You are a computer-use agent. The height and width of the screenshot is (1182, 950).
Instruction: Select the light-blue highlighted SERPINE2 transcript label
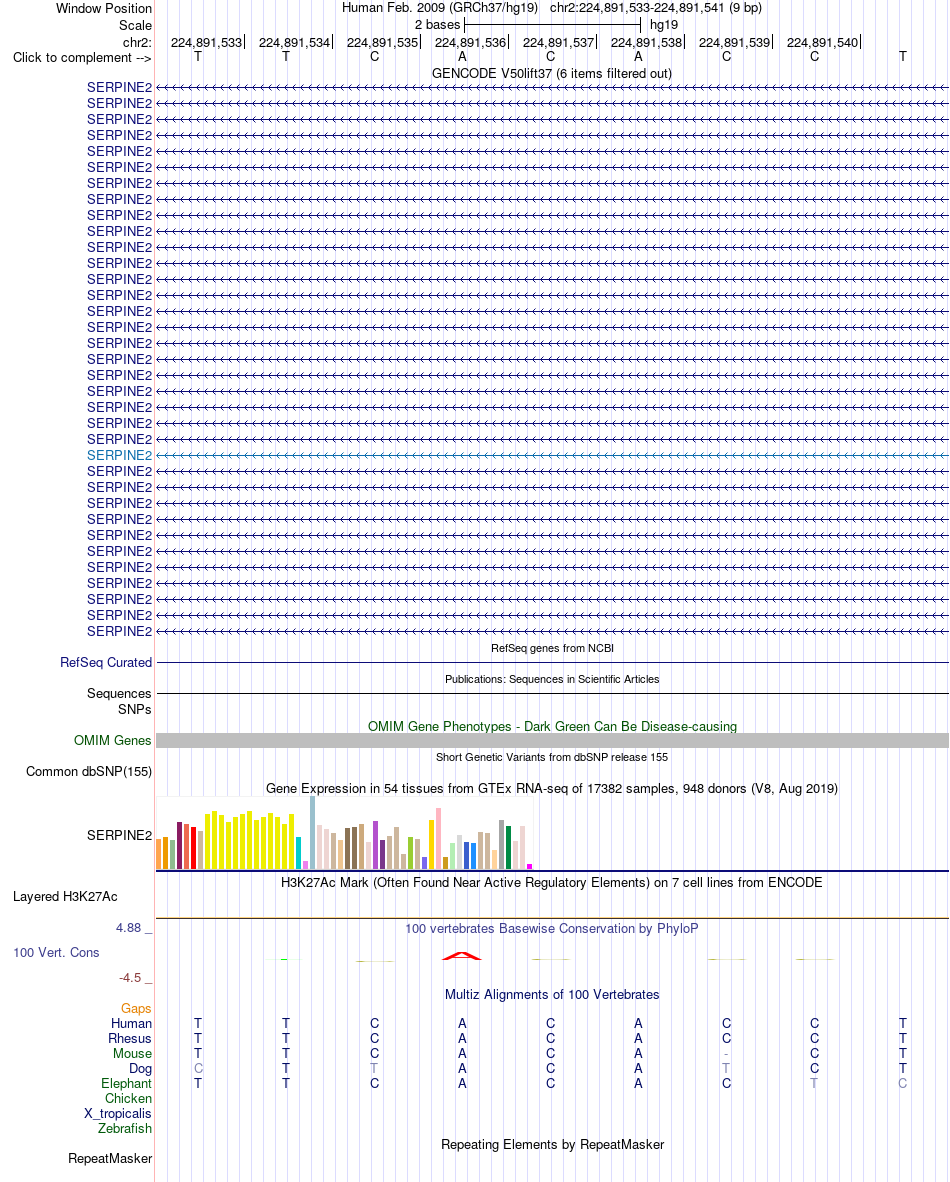(x=119, y=455)
